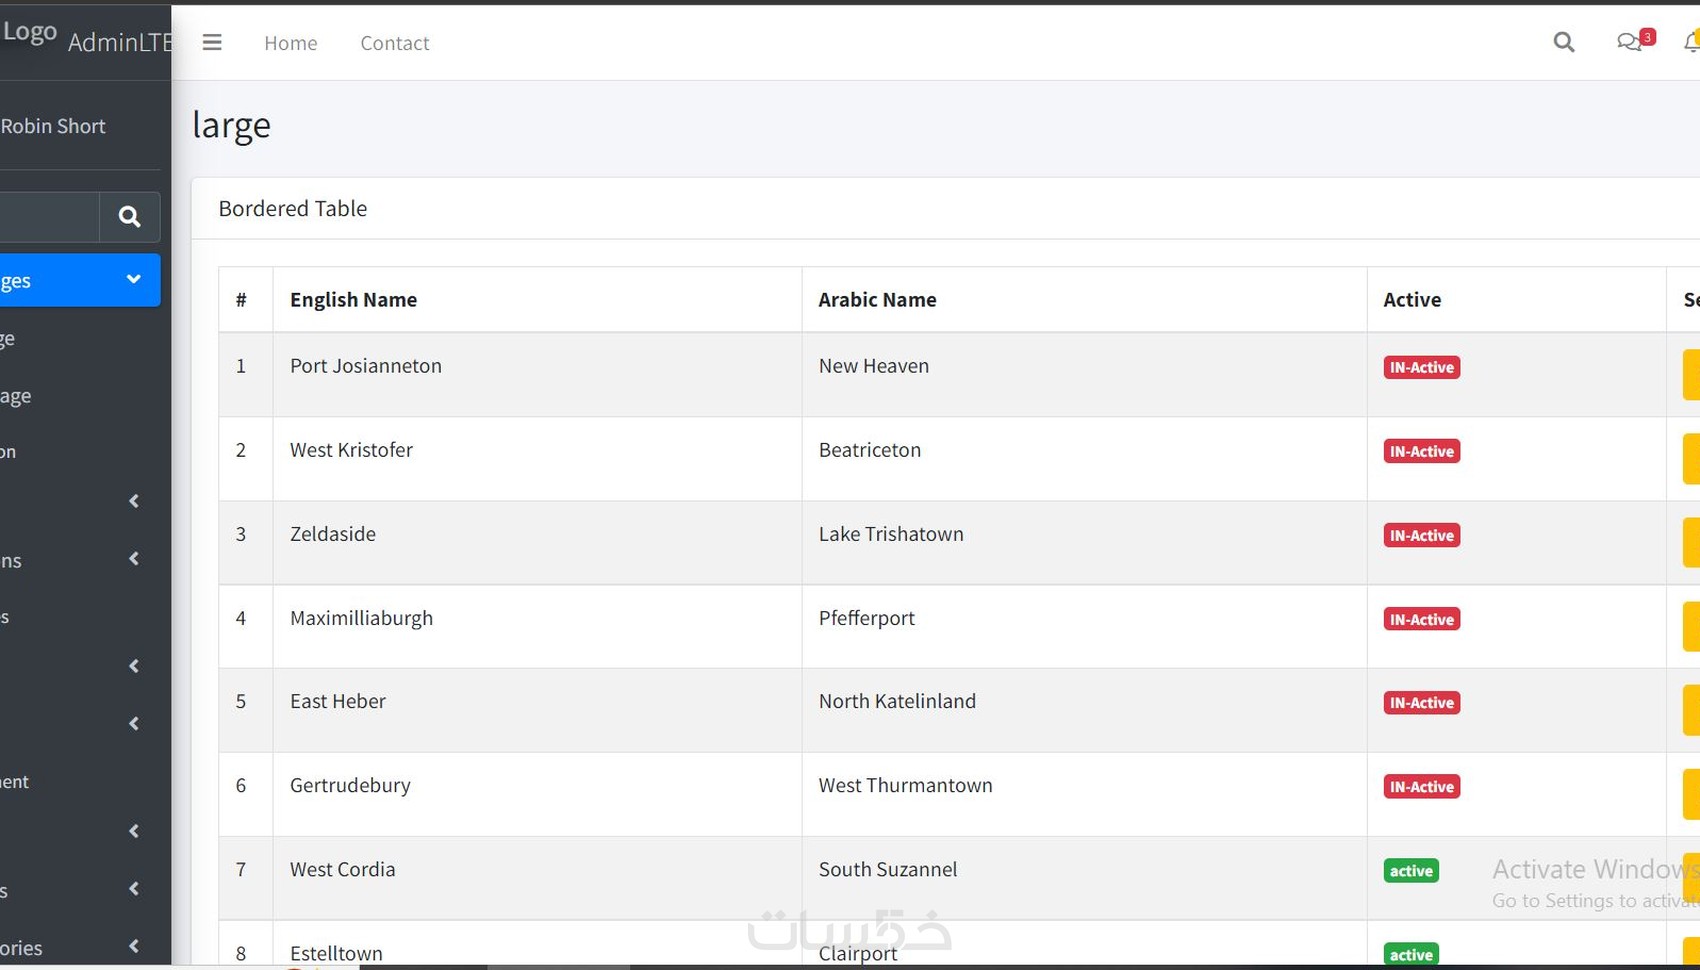Focus the sidebar search input field
Image resolution: width=1700 pixels, height=970 pixels.
pyautogui.click(x=48, y=216)
